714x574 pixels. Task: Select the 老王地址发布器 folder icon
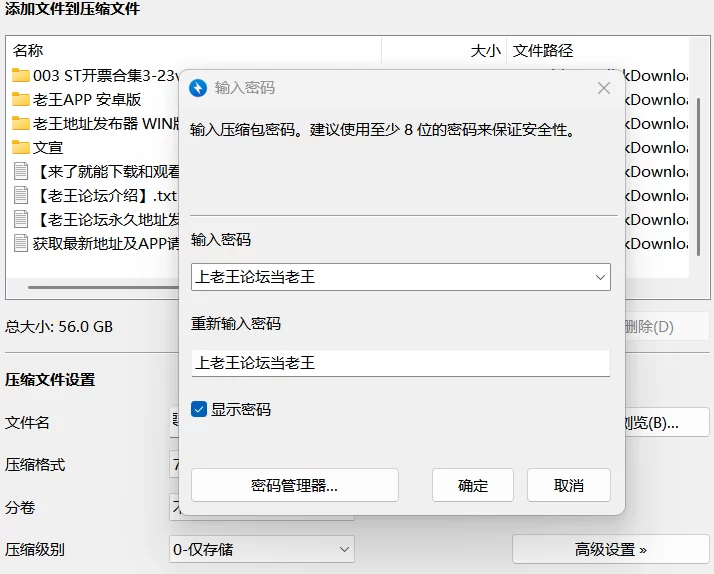pyautogui.click(x=20, y=123)
